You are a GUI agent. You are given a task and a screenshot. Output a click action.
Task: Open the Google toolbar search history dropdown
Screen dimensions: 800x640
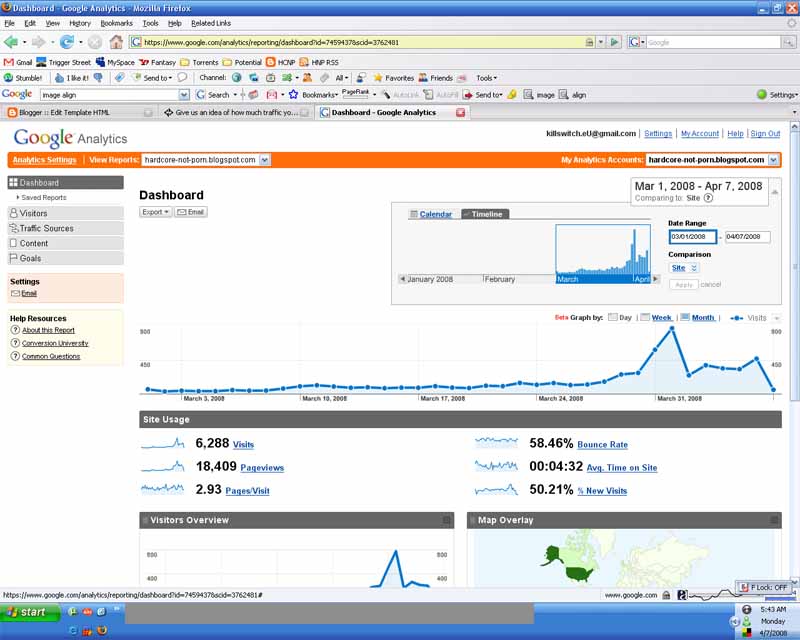[x=184, y=95]
